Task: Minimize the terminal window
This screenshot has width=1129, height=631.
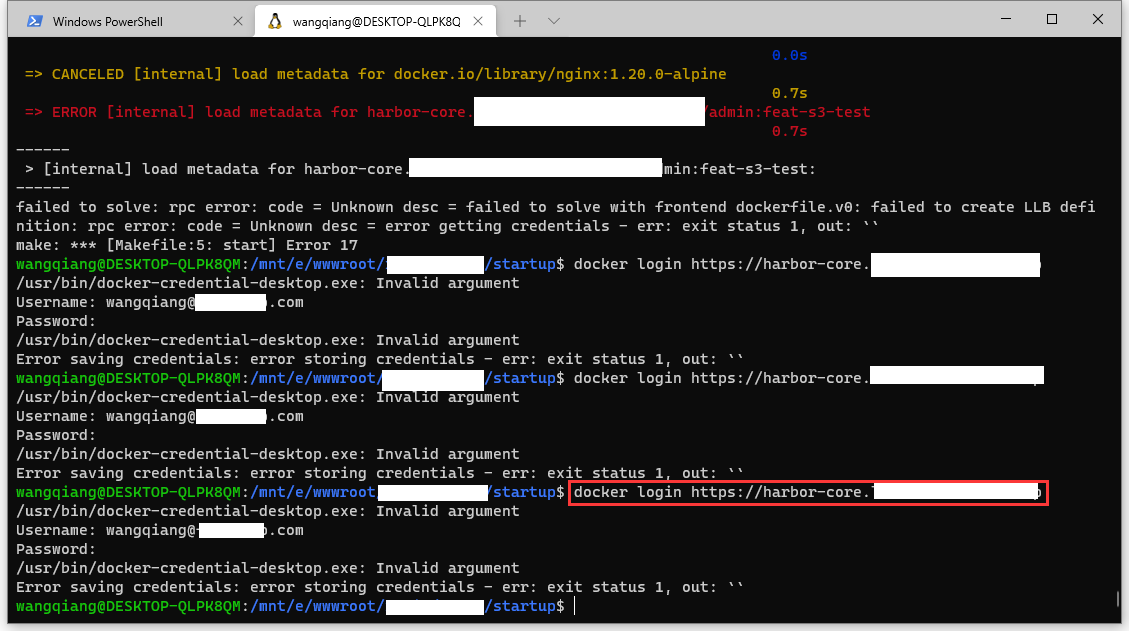Action: click(x=1006, y=19)
